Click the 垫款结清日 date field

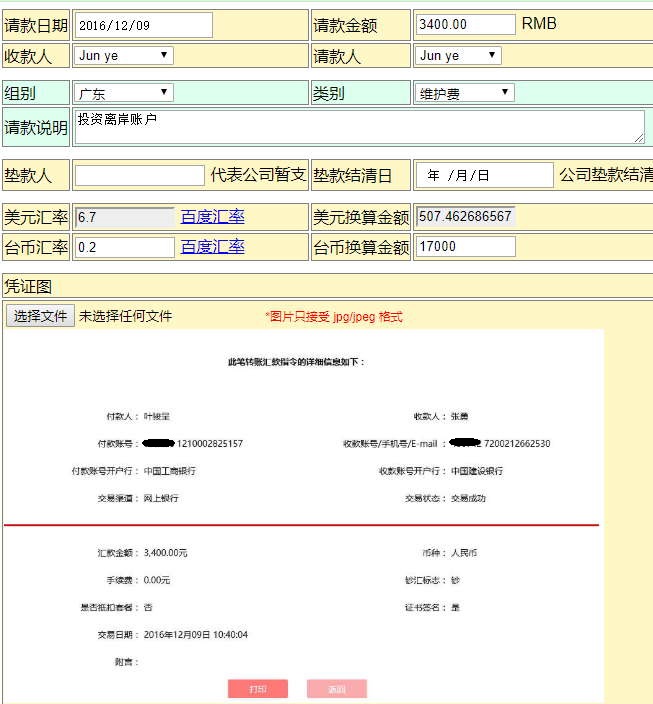485,175
